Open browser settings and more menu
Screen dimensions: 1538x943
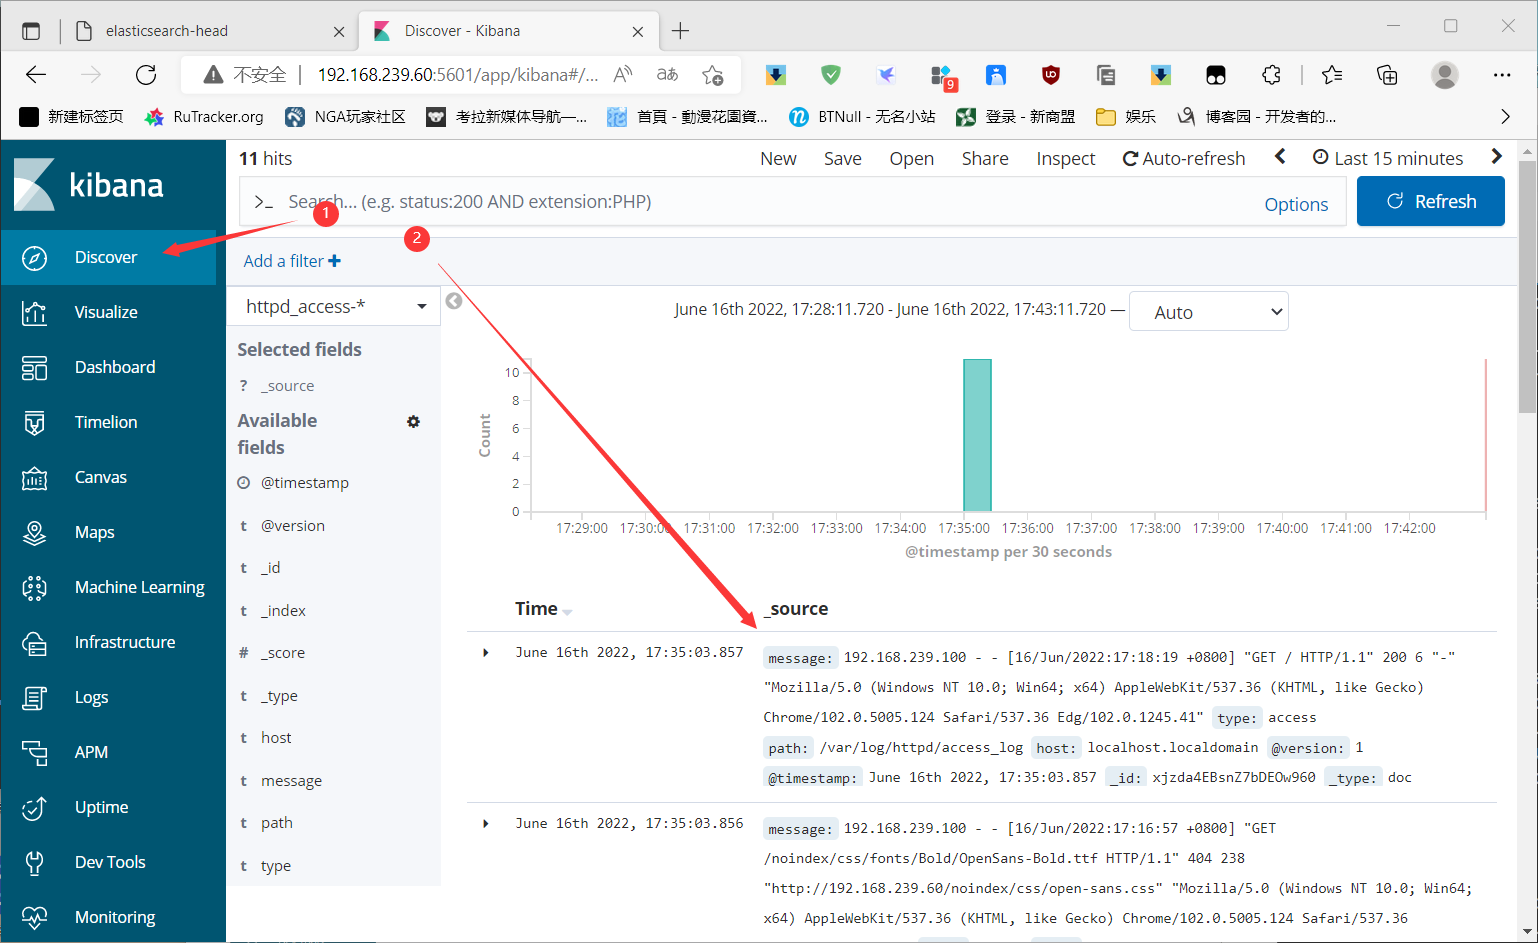(x=1502, y=75)
